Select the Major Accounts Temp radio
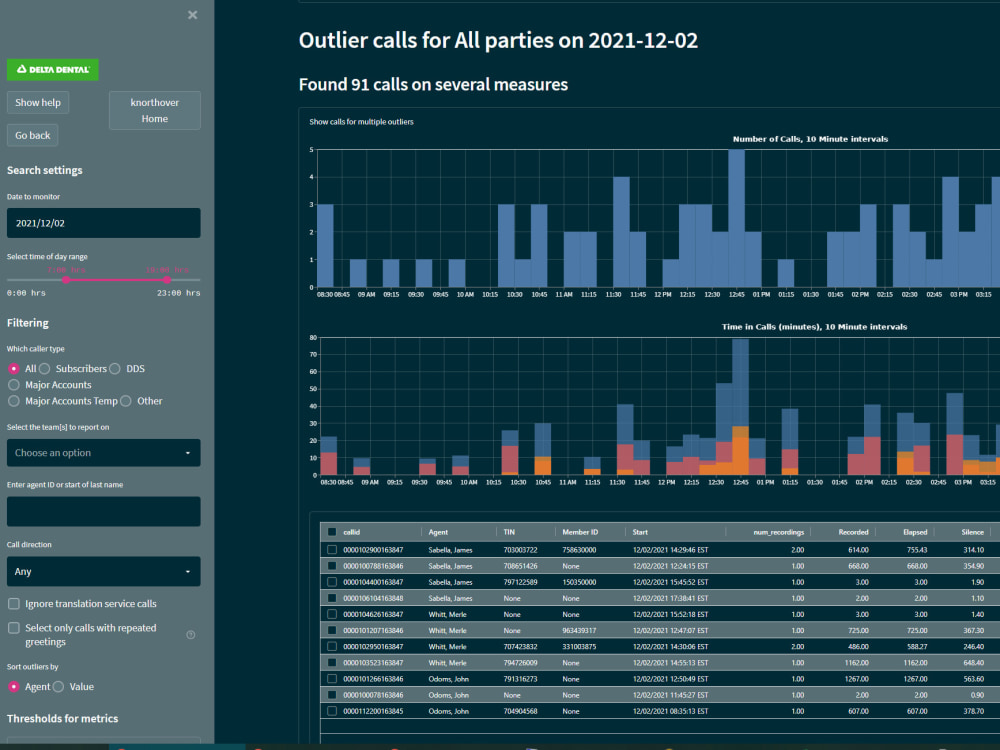1000x750 pixels. click(13, 401)
